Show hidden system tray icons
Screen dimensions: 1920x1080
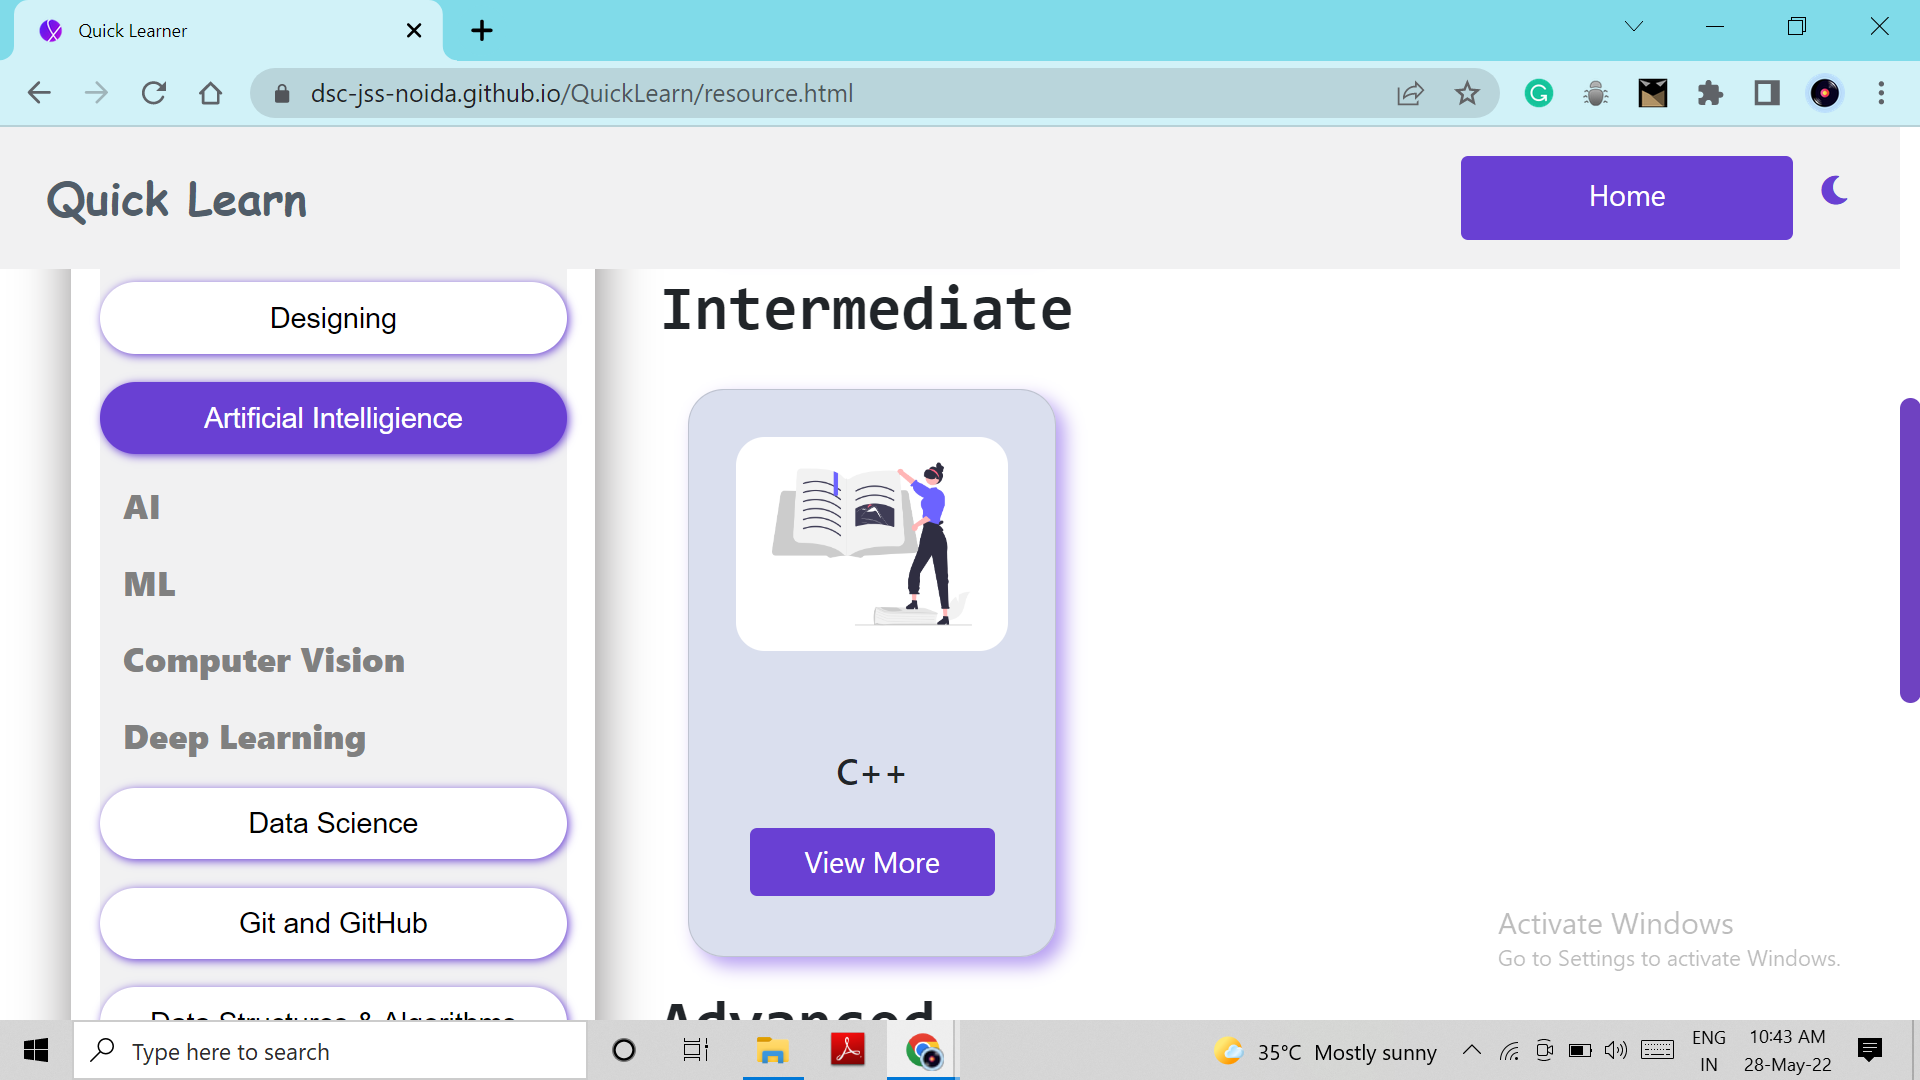[x=1472, y=1050]
